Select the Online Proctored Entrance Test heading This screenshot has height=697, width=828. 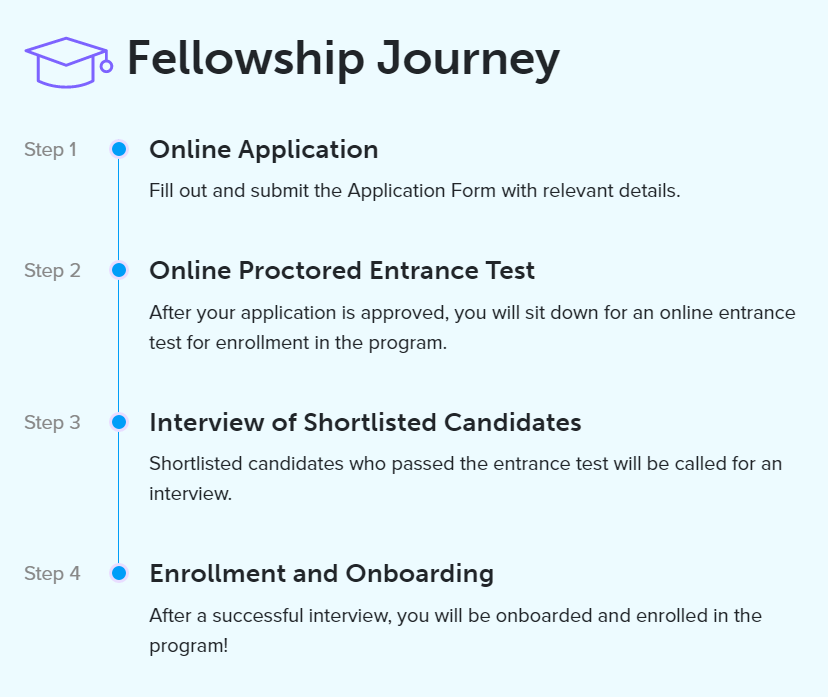[342, 270]
